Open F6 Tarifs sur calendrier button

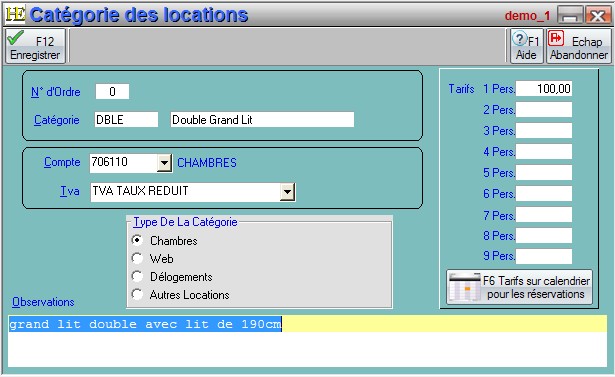(519, 287)
